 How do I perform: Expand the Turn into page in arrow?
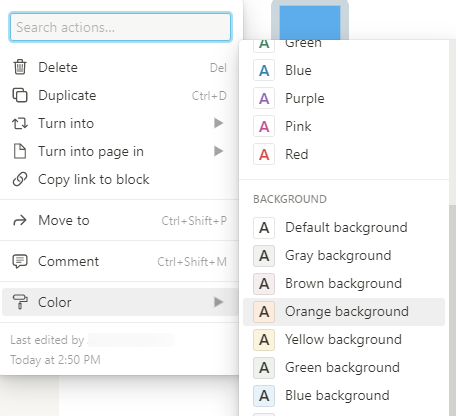click(x=218, y=151)
